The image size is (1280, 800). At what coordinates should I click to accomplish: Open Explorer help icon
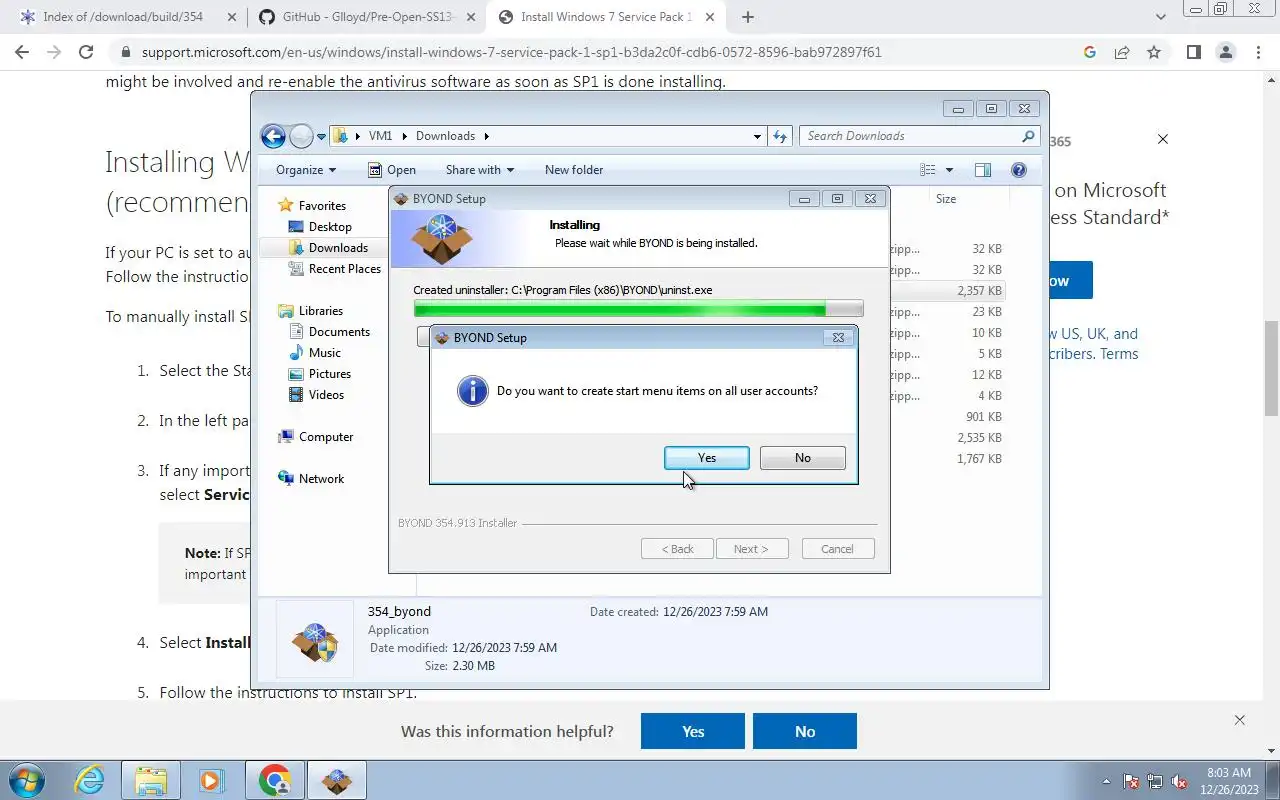point(1019,170)
